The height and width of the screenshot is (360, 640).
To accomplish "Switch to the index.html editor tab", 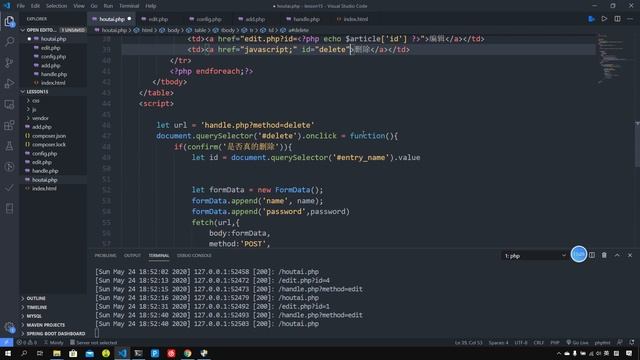I will pyautogui.click(x=355, y=19).
